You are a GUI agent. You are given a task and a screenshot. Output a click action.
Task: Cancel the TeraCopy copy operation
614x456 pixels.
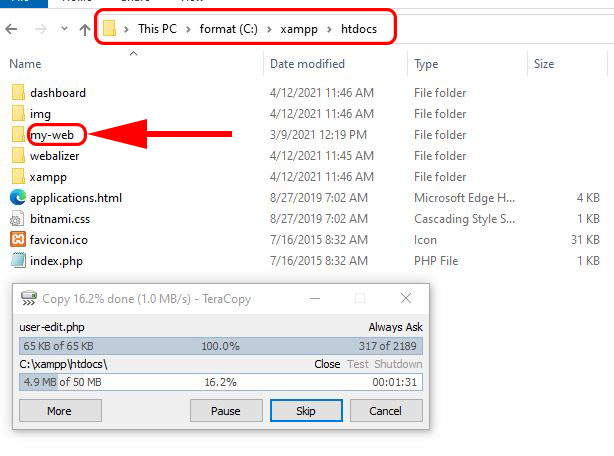coord(386,411)
